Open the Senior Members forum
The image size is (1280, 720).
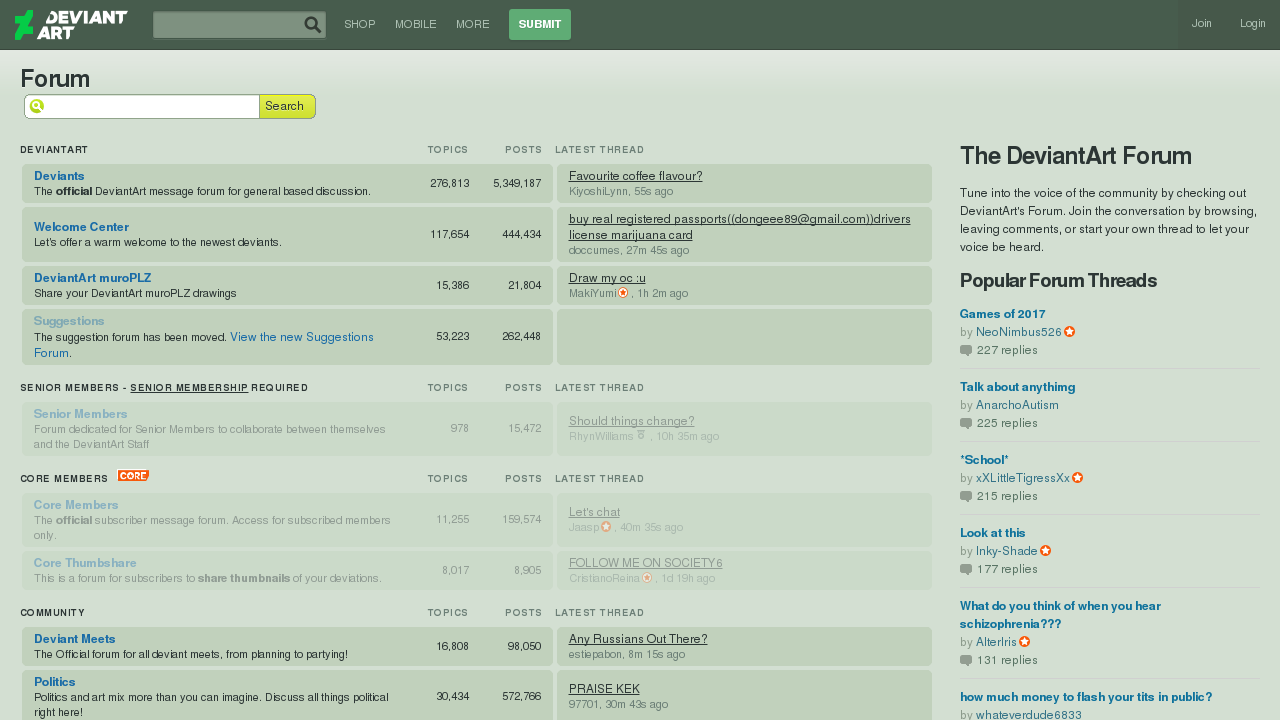point(80,414)
